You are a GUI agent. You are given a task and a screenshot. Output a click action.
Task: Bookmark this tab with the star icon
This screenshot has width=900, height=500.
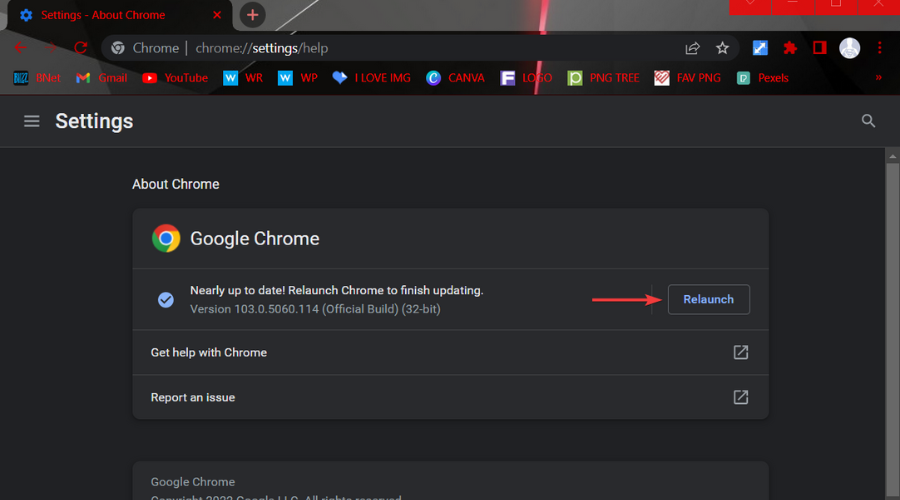click(x=722, y=48)
